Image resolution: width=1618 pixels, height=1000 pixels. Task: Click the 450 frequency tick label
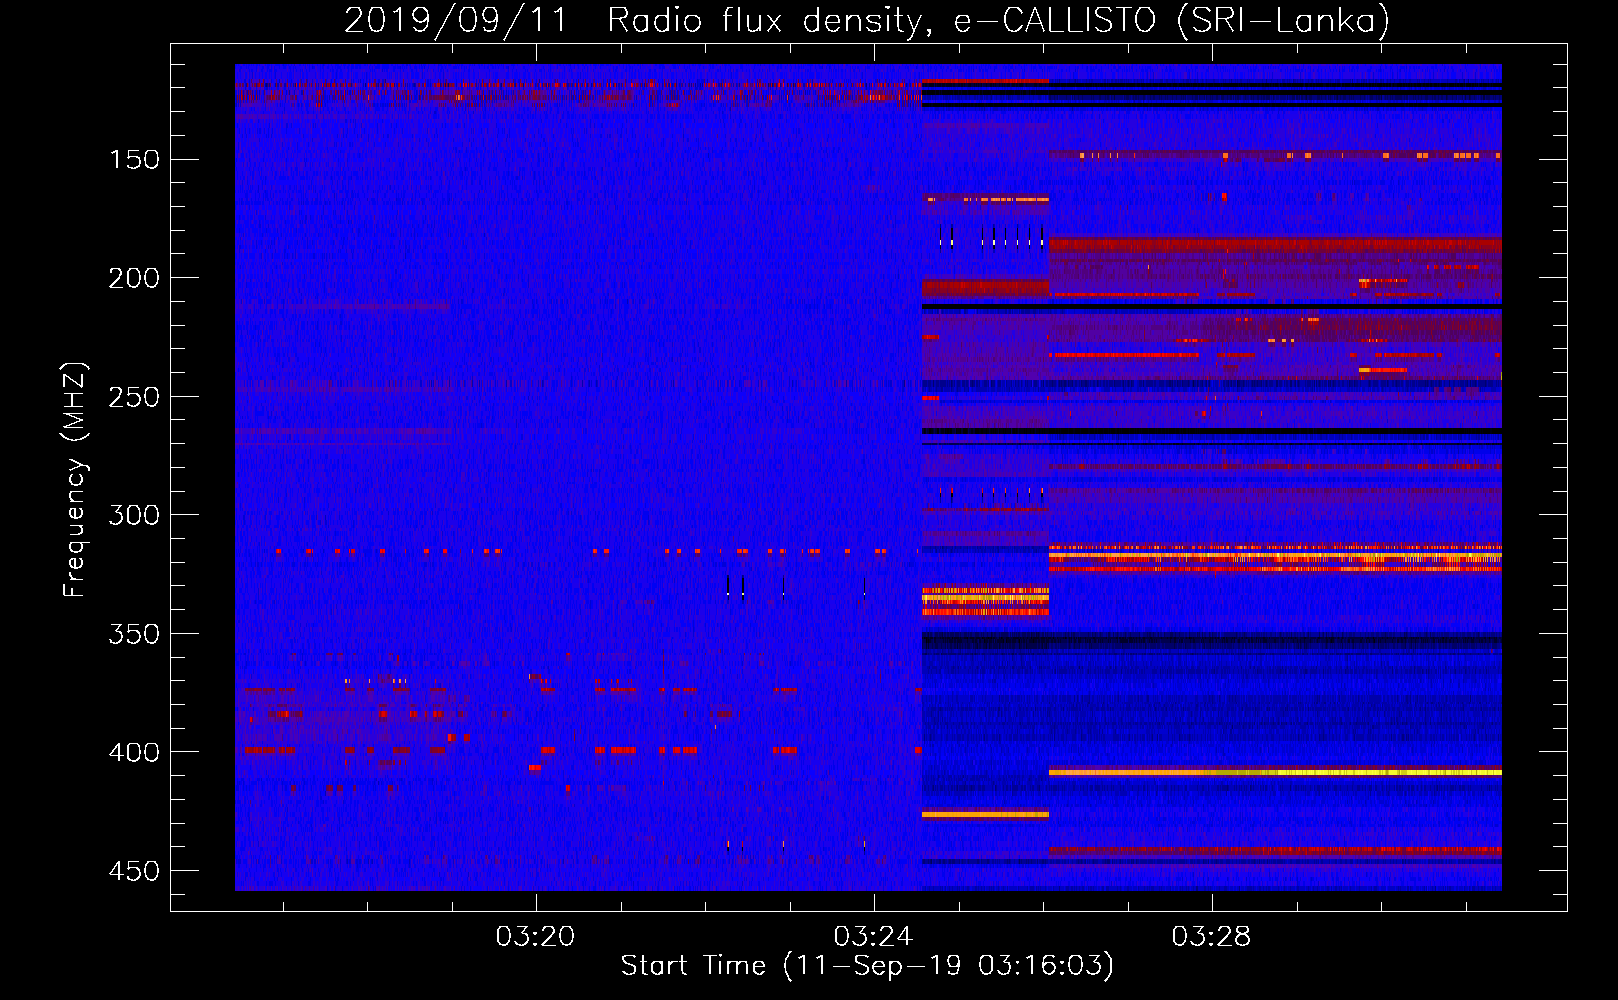click(x=134, y=871)
